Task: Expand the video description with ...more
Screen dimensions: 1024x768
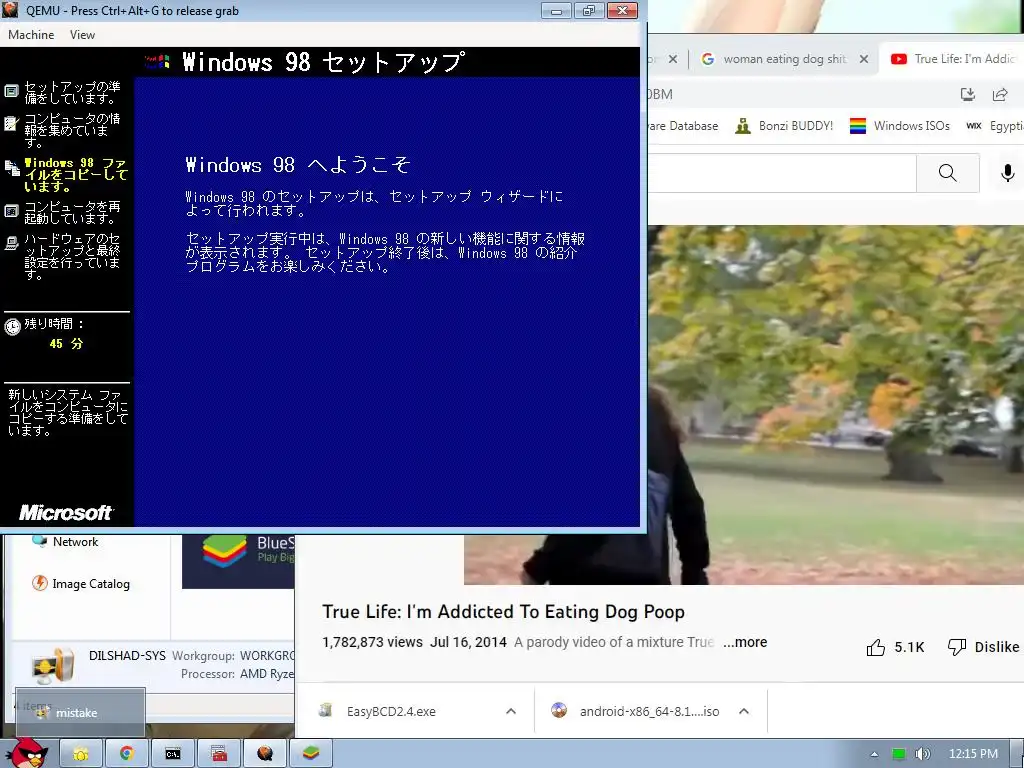Action: 745,642
